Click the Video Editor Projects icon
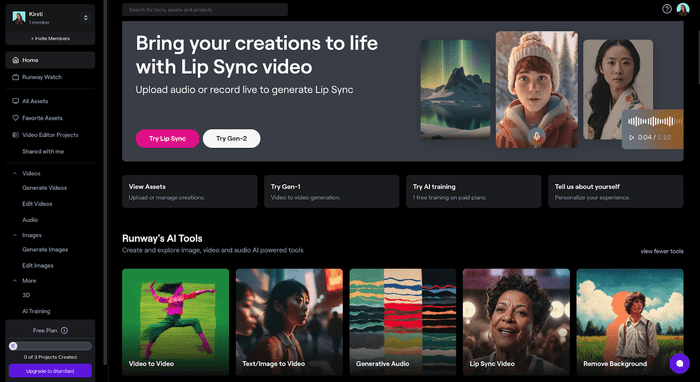700x382 pixels. point(16,135)
